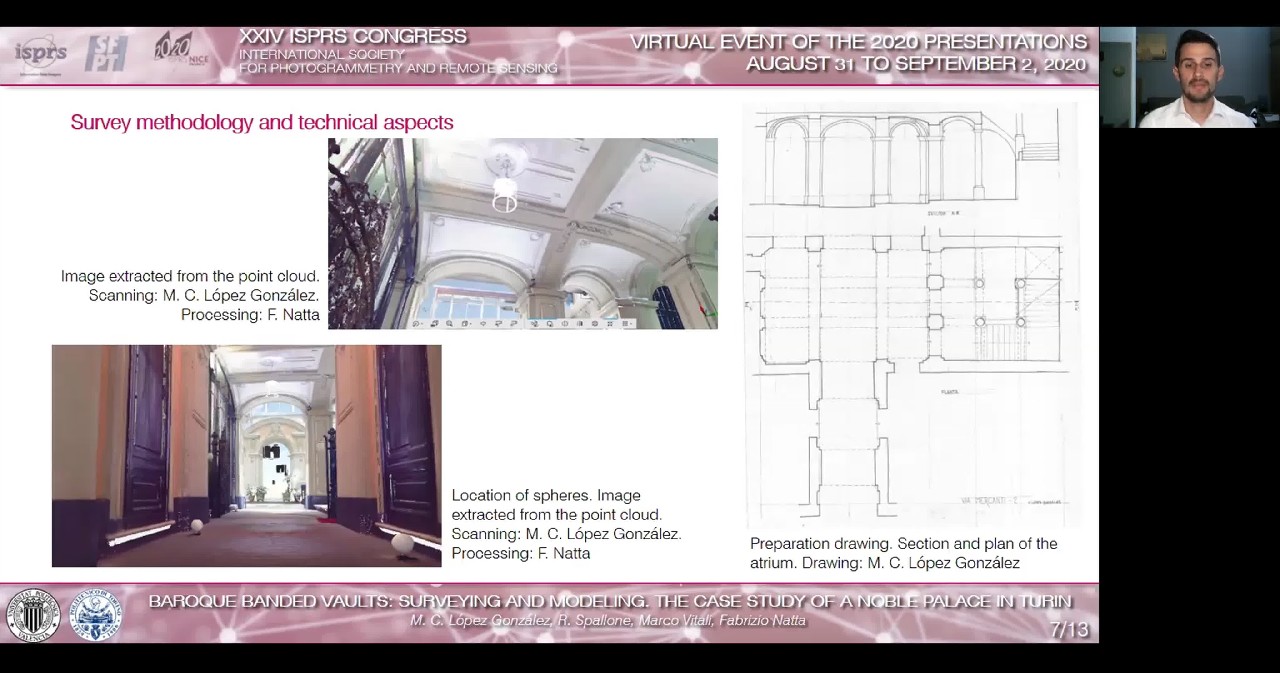Click the SFPT logo in the header
Image resolution: width=1280 pixels, height=673 pixels.
coord(106,54)
